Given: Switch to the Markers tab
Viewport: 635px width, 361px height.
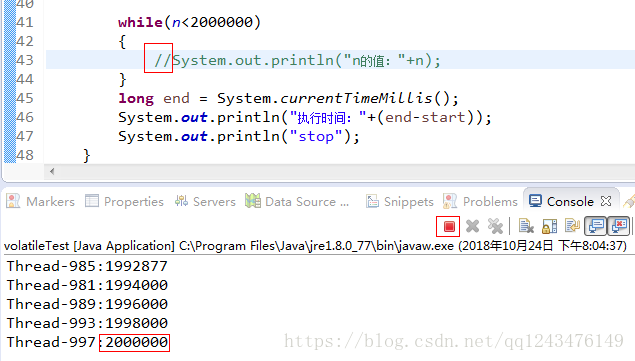Looking at the screenshot, I should point(40,201).
